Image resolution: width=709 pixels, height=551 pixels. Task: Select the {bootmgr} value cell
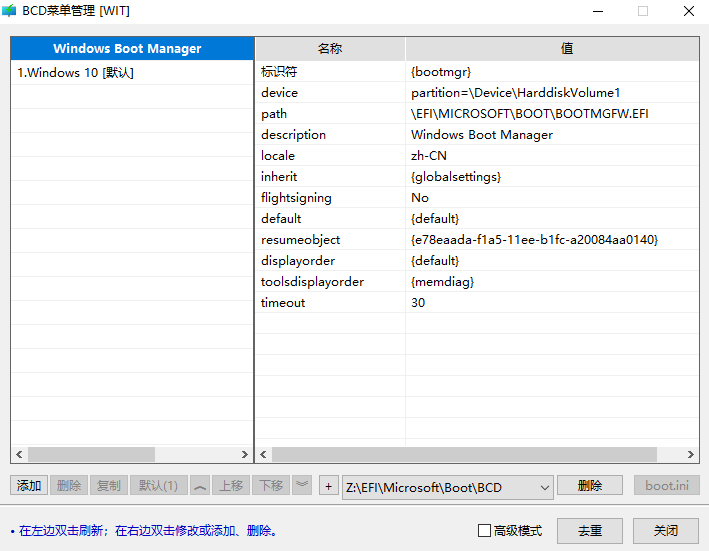552,71
